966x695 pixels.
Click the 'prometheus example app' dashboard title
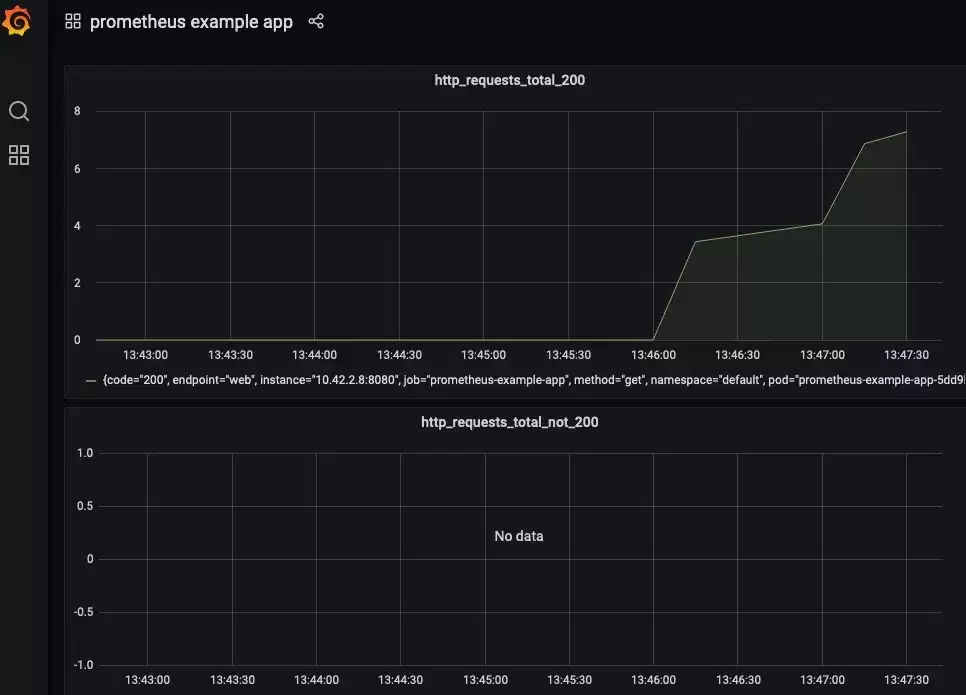pyautogui.click(x=191, y=22)
